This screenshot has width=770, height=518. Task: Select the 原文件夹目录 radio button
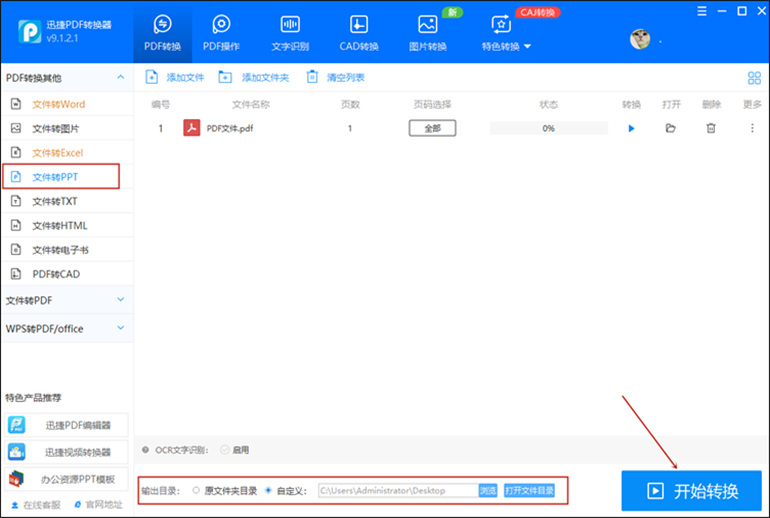(x=196, y=490)
